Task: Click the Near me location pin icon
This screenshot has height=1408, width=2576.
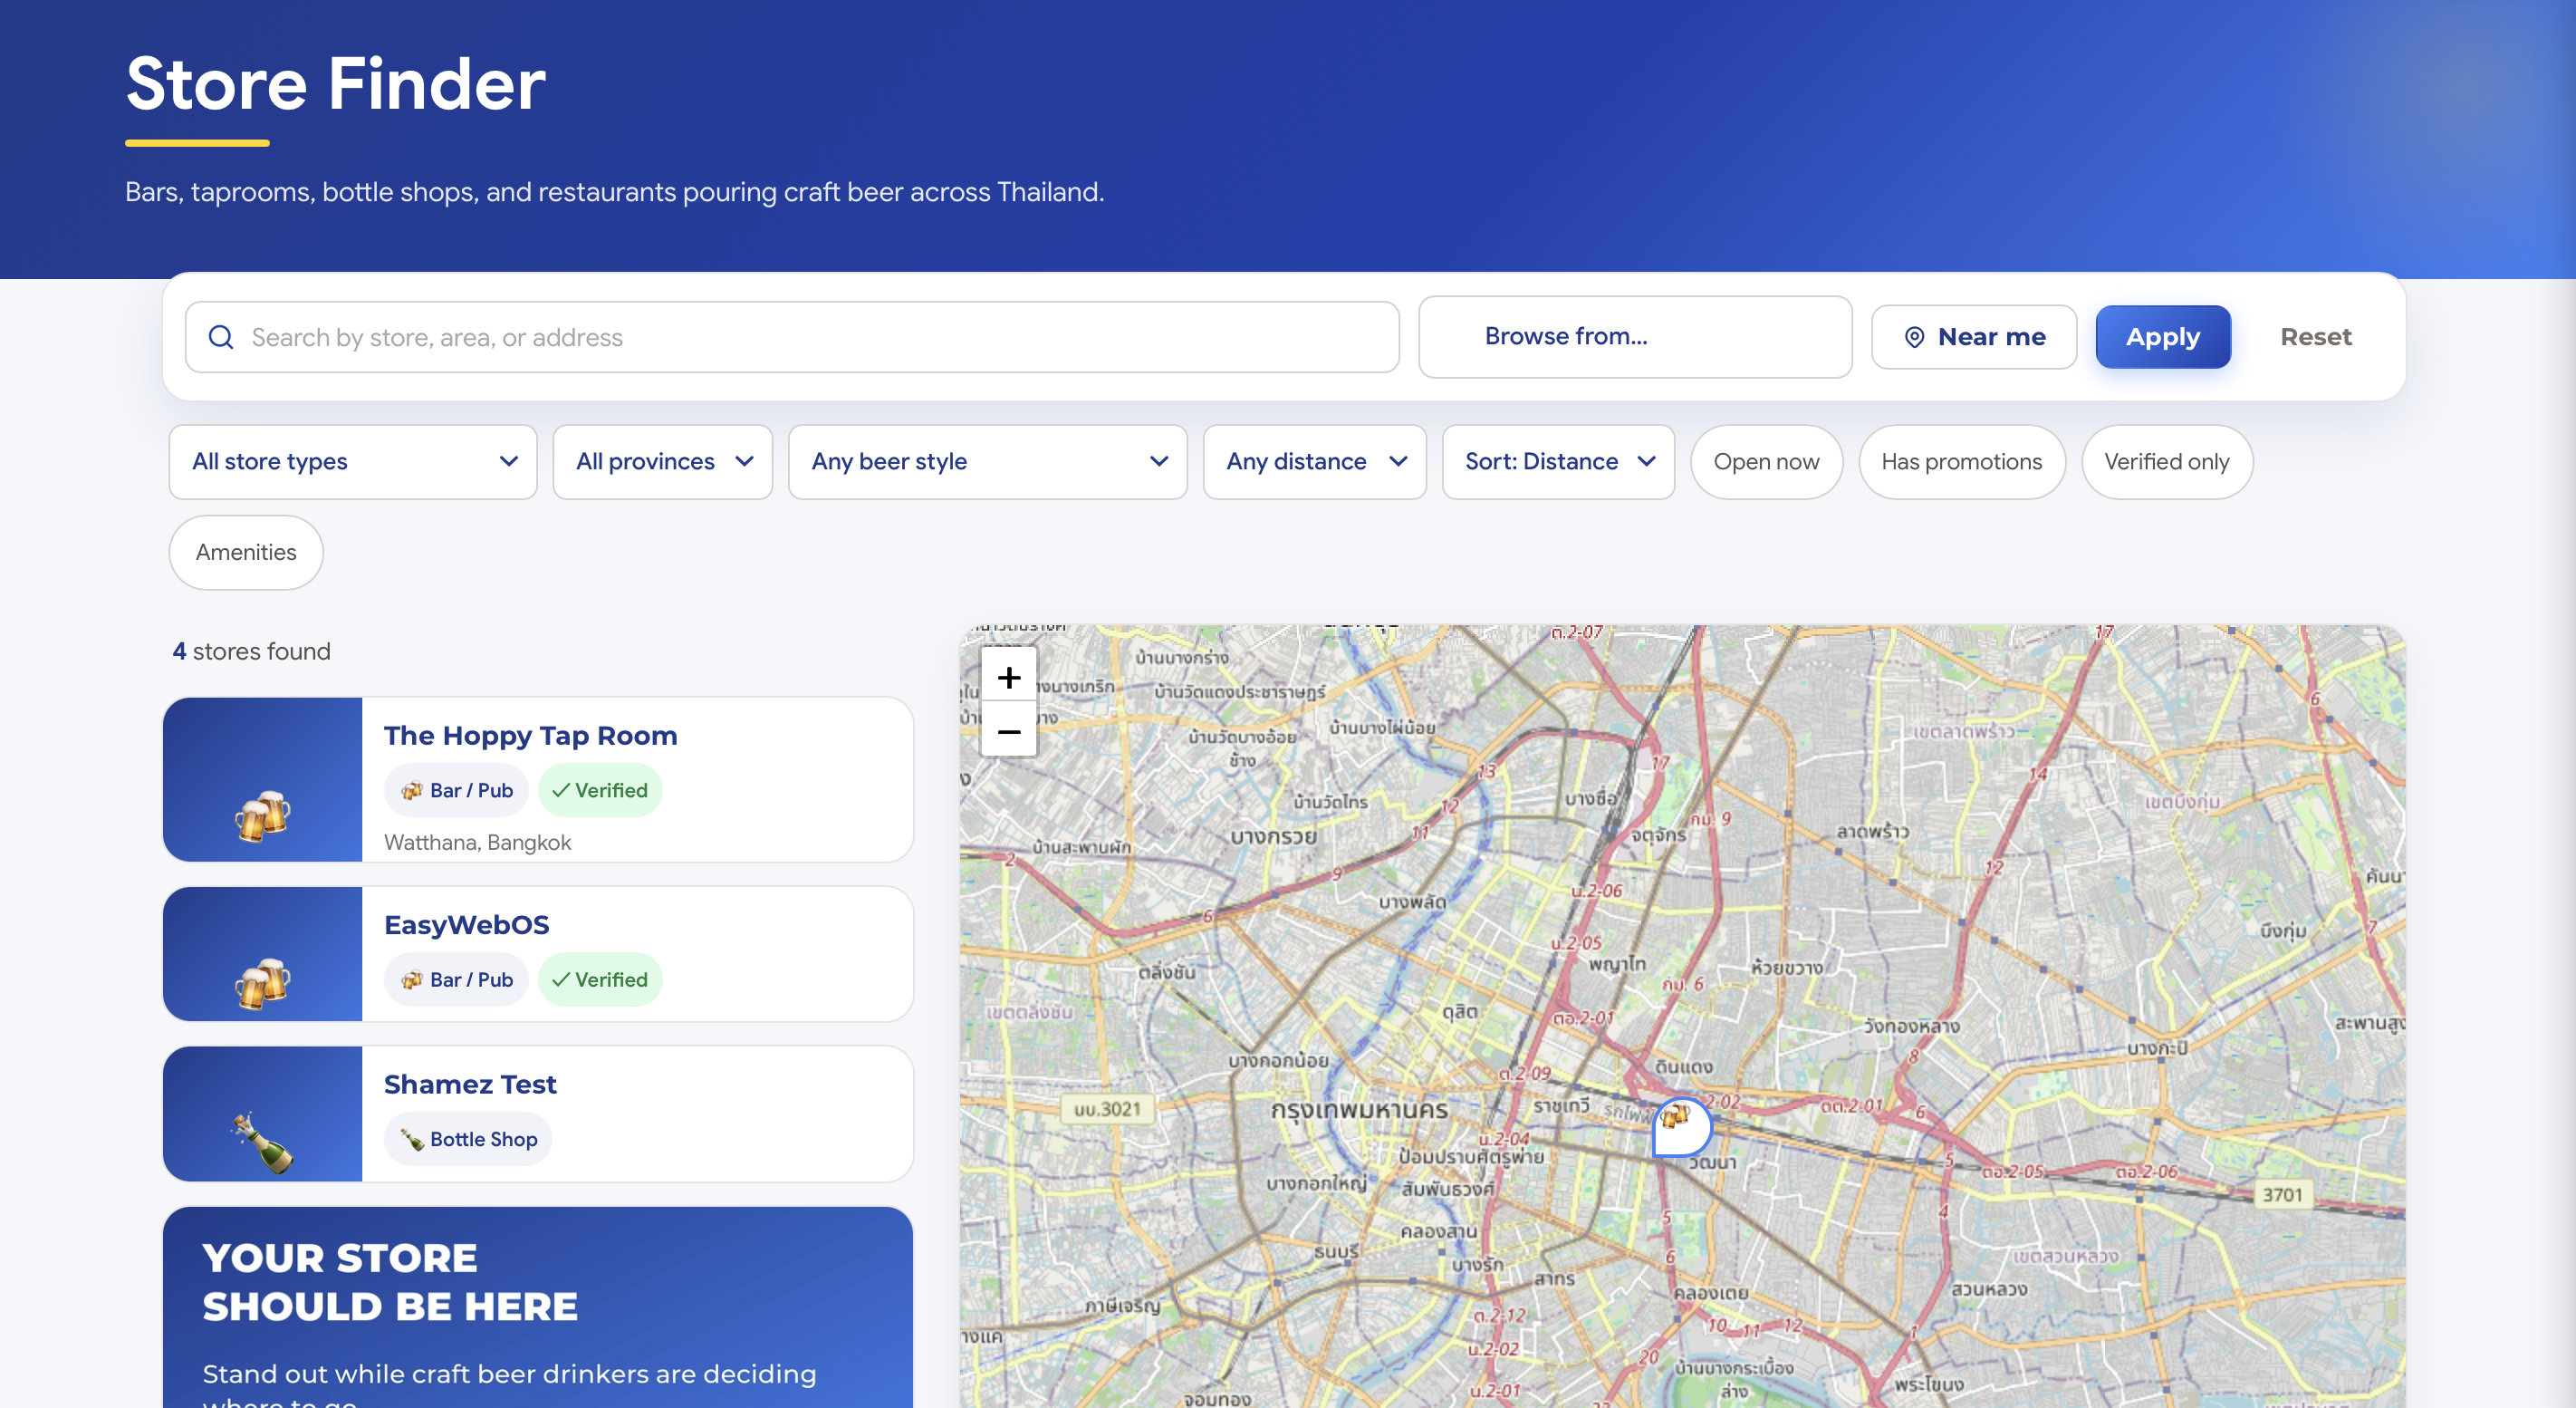Action: click(x=1914, y=337)
